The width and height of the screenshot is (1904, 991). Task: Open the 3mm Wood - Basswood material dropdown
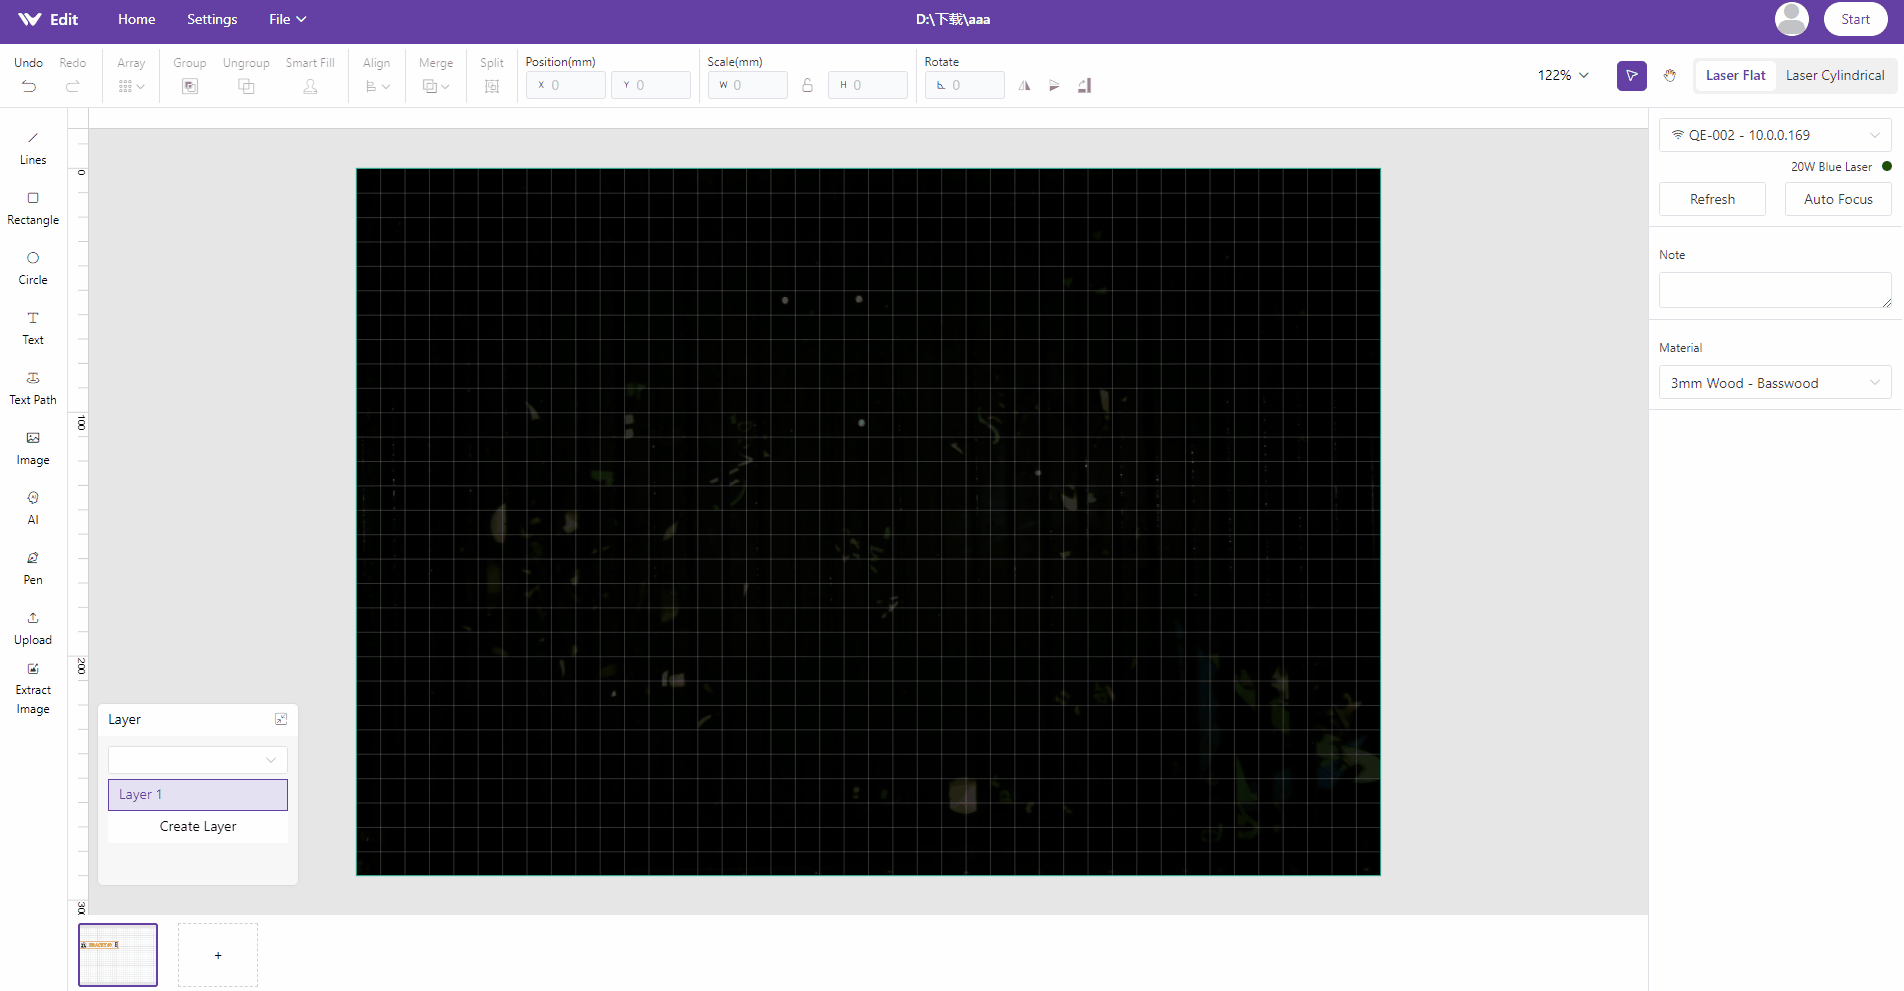[1775, 383]
